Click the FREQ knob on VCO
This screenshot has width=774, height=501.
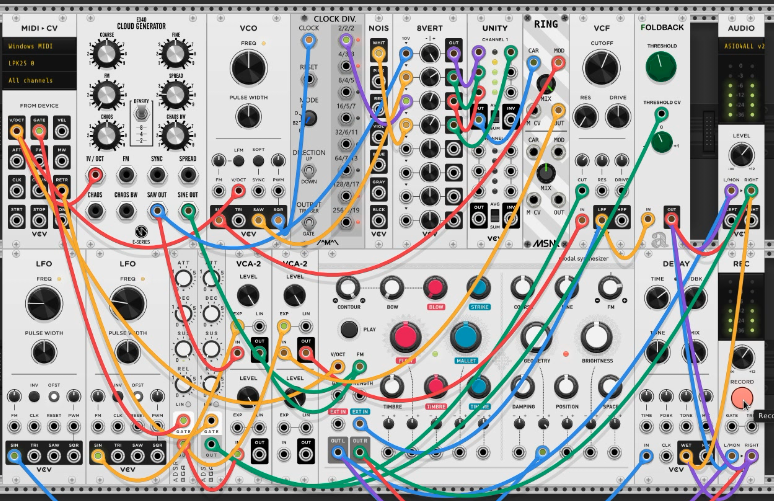(248, 68)
